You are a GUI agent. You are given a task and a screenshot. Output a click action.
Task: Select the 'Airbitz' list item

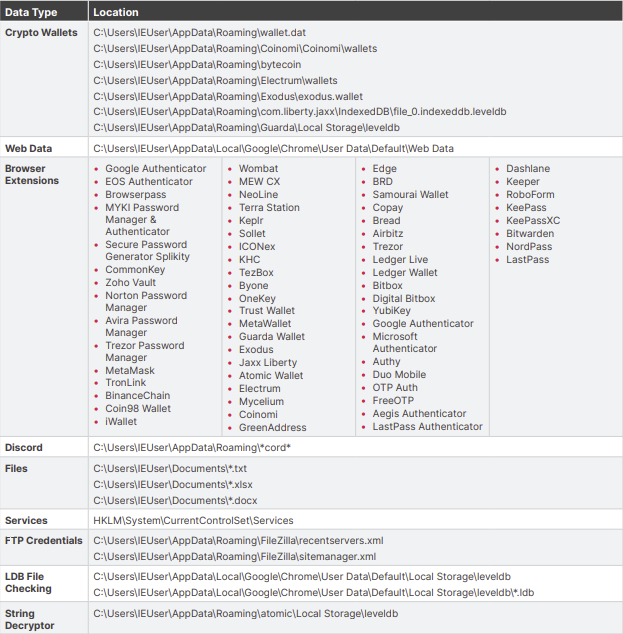coord(388,233)
